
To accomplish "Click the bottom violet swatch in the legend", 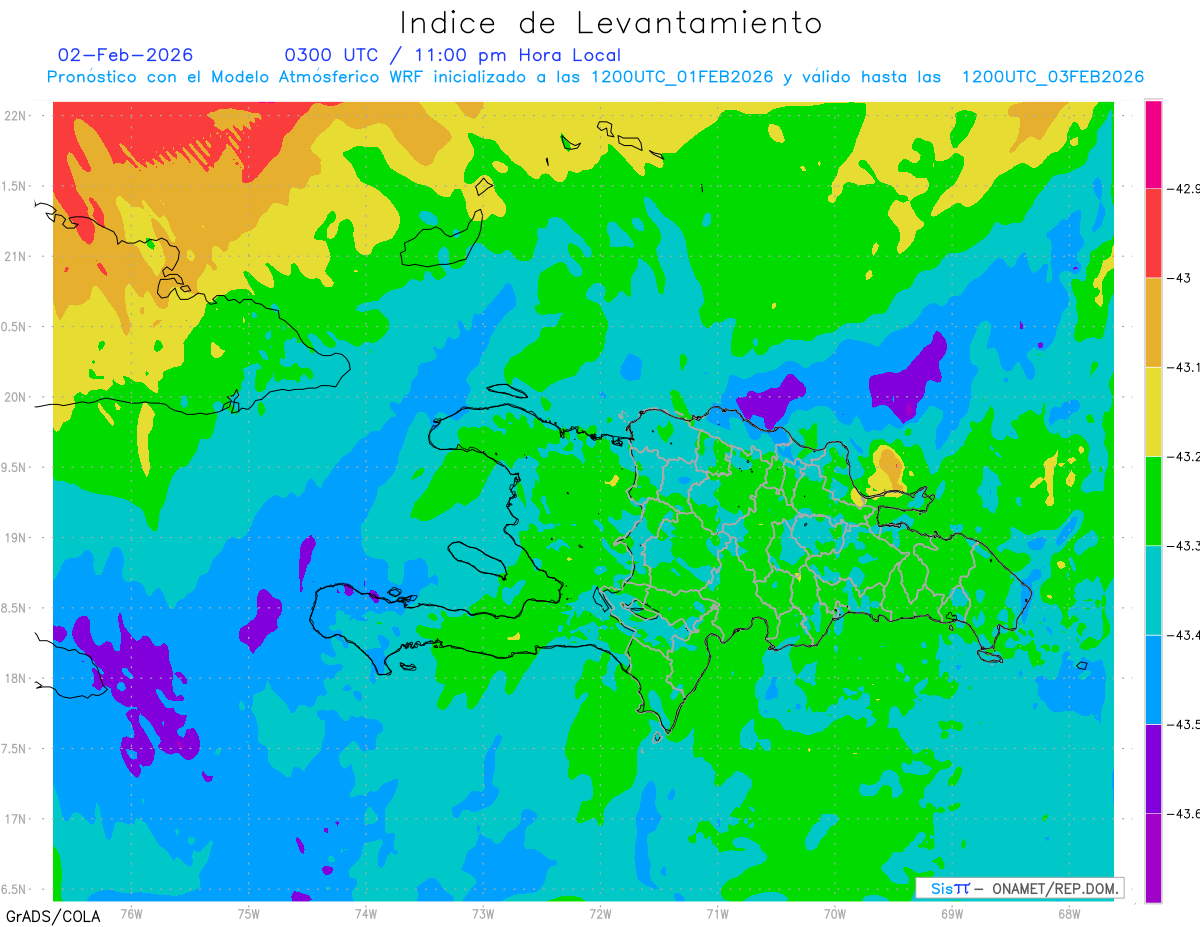I will (x=1153, y=857).
